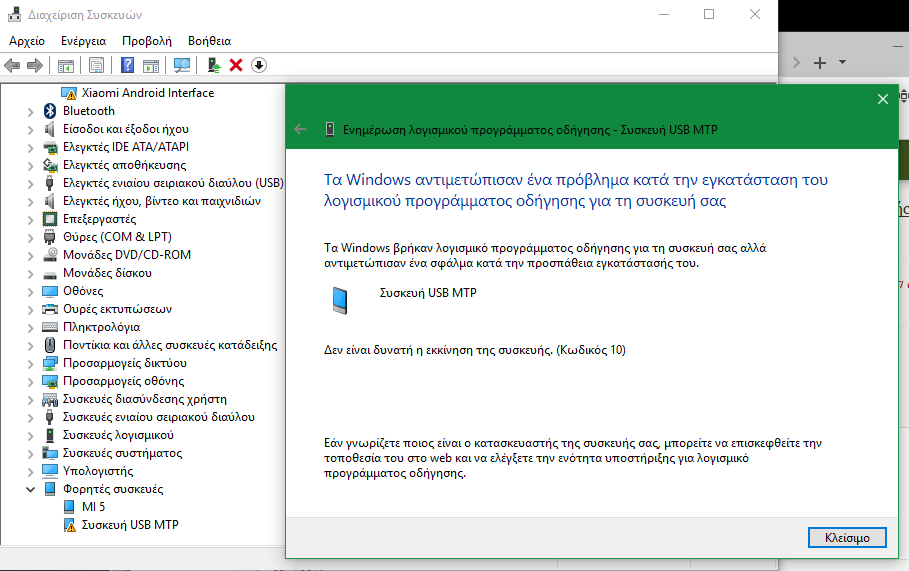Viewport: 909px width, 571px height.
Task: Expand the Θύρες (COM & LPT) node
Action: pos(31,237)
